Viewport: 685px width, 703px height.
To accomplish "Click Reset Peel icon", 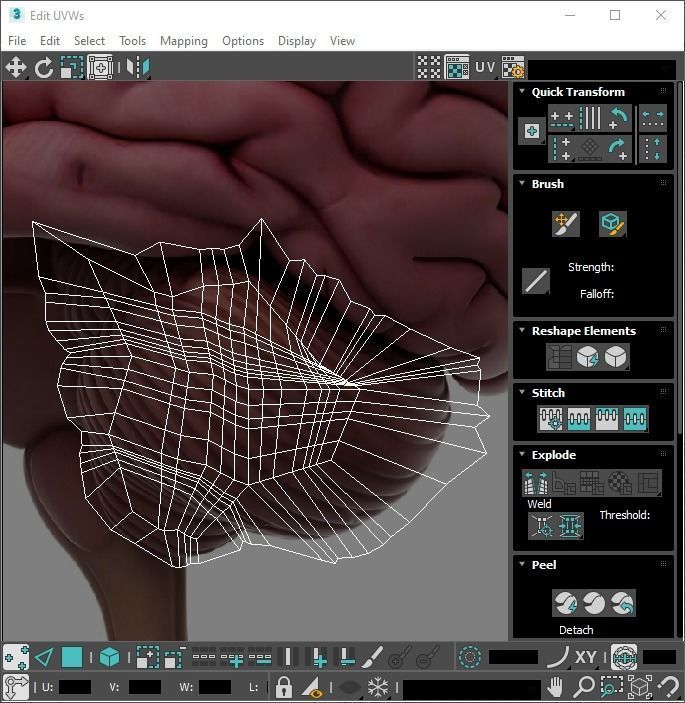I will [622, 603].
